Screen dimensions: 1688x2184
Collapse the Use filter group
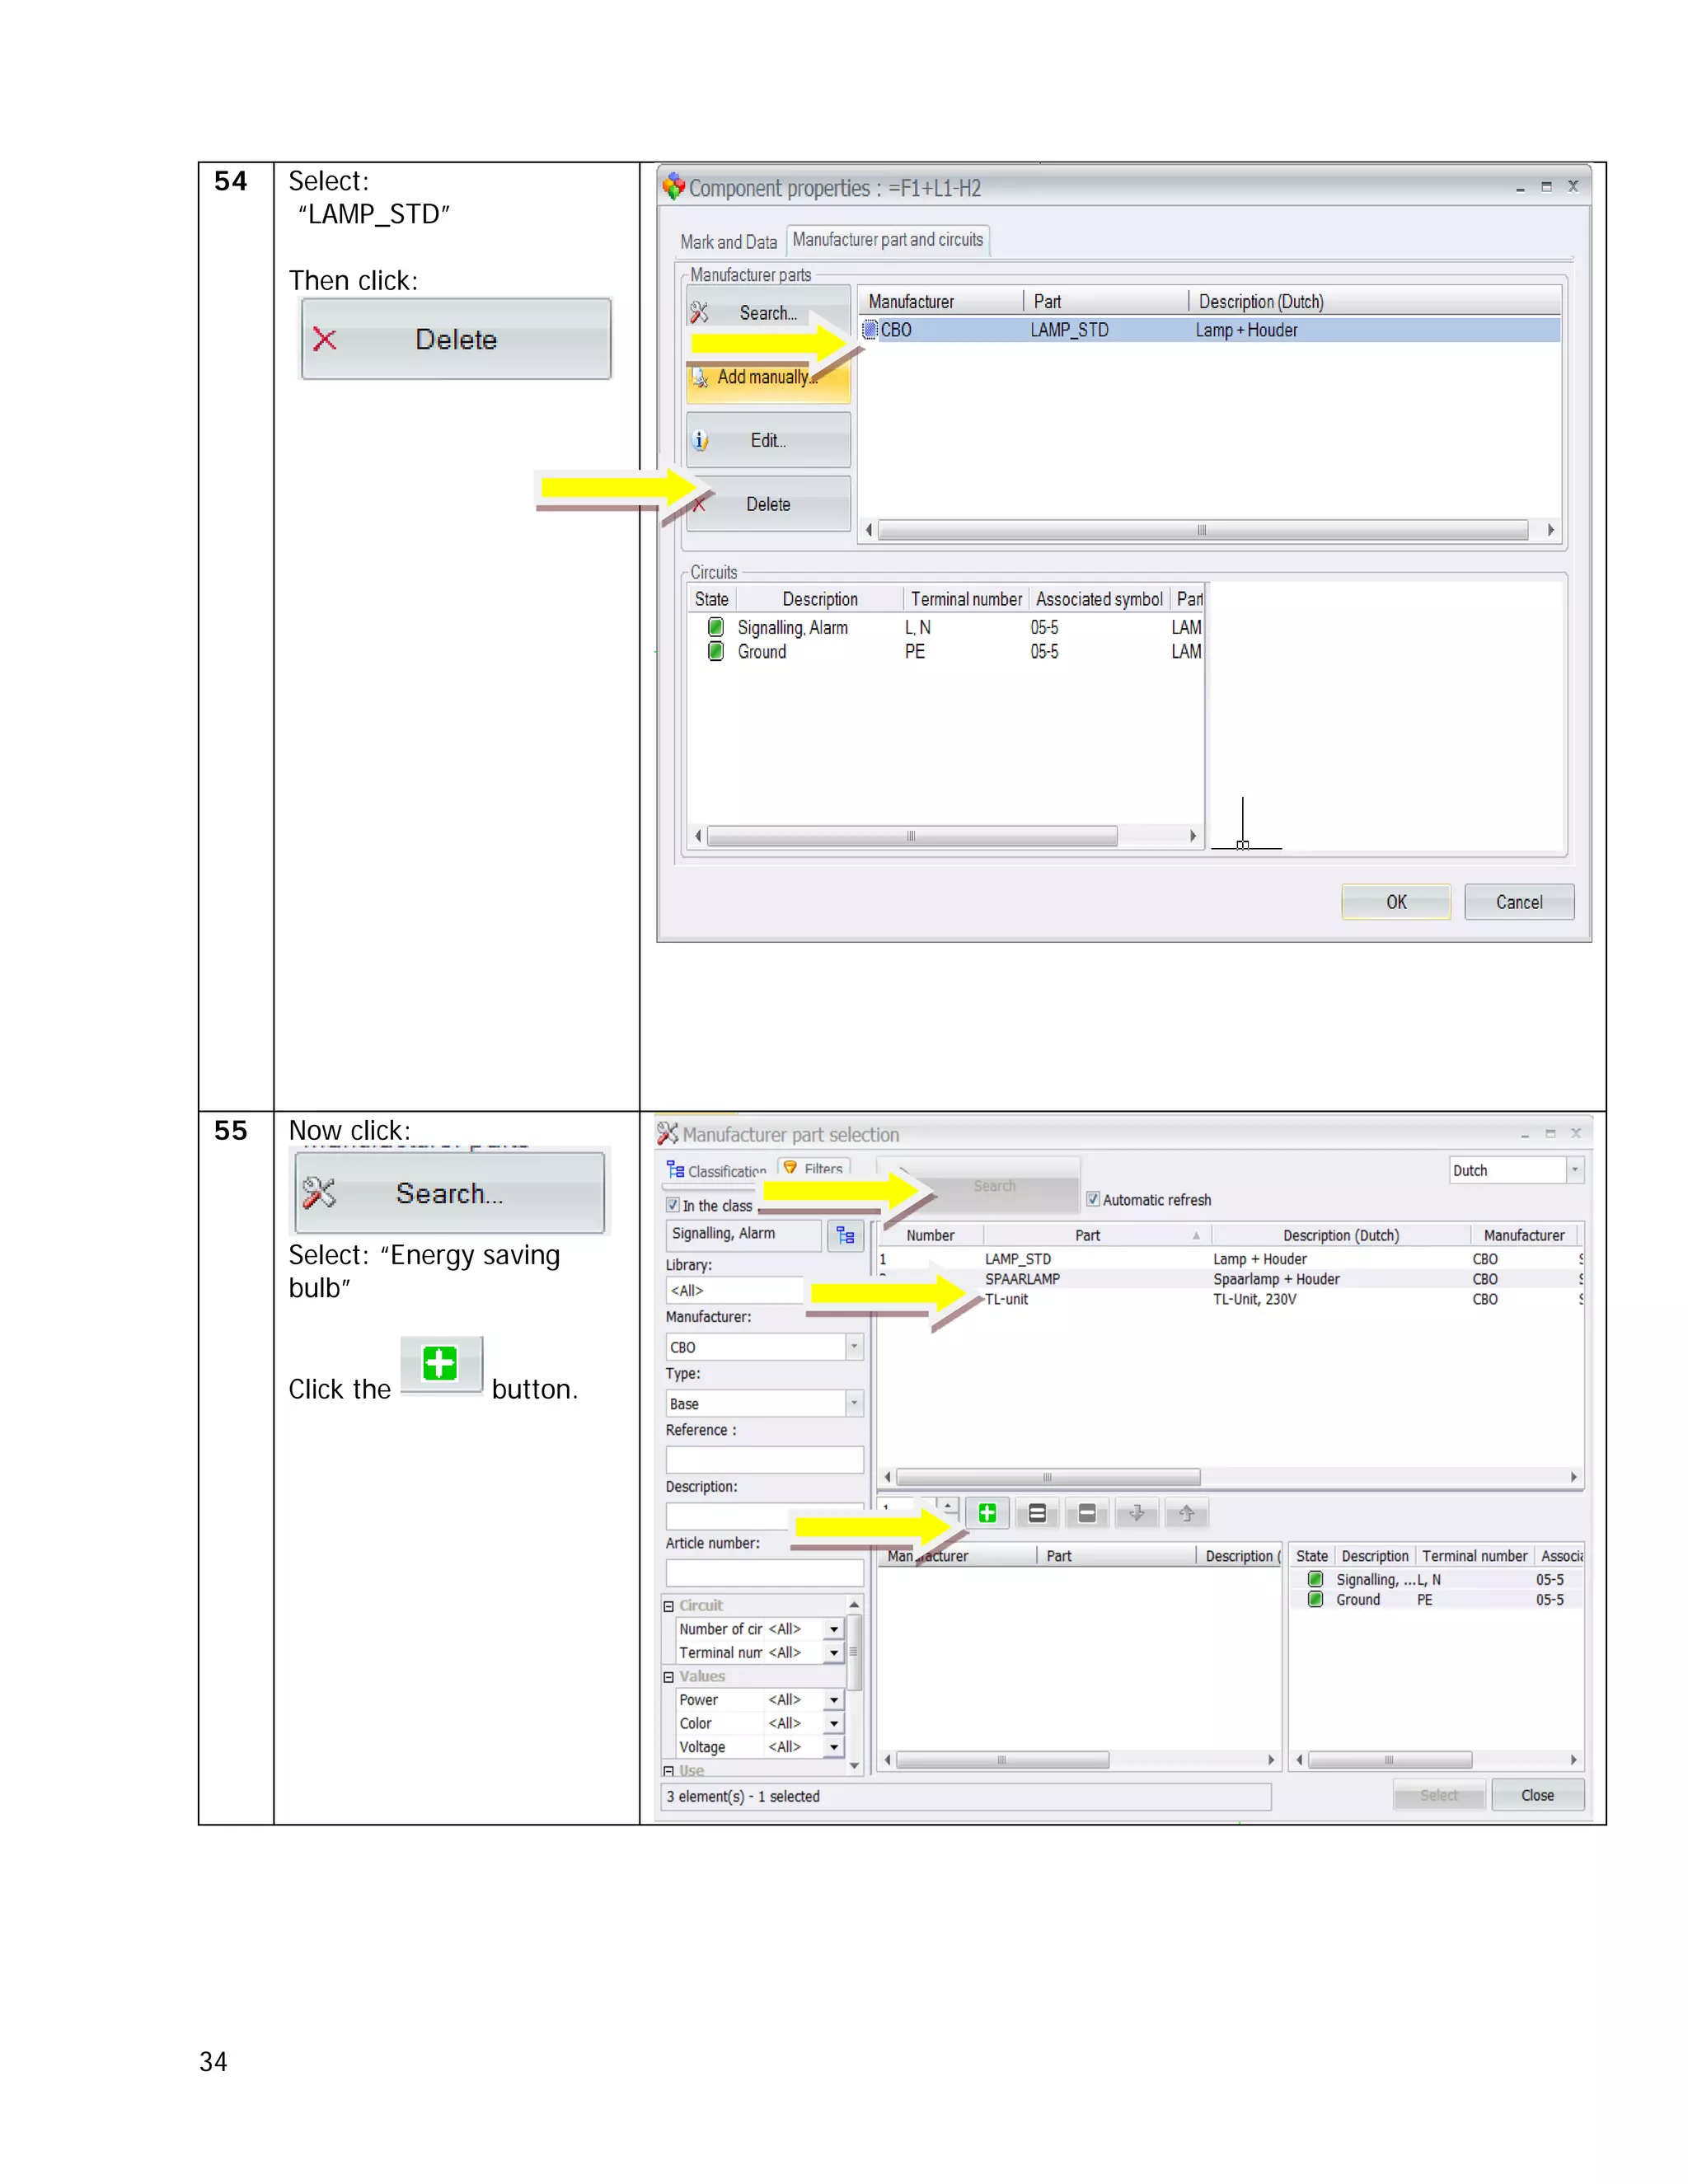669,1771
